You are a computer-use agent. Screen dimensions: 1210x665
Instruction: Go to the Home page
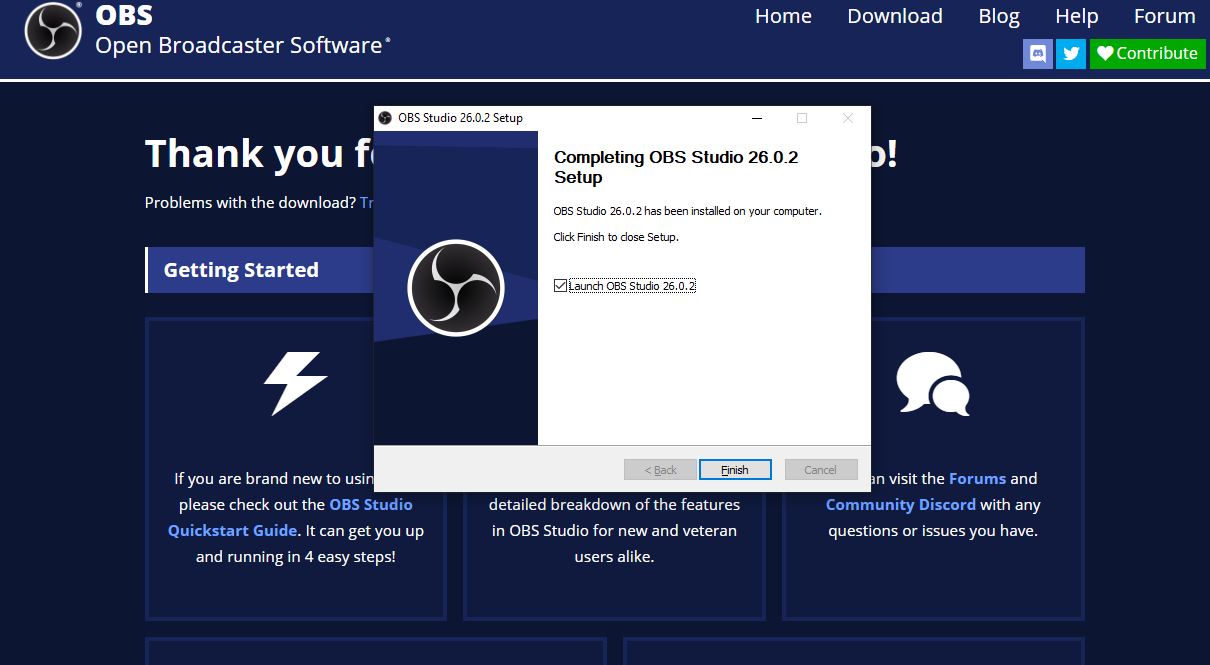pos(783,16)
